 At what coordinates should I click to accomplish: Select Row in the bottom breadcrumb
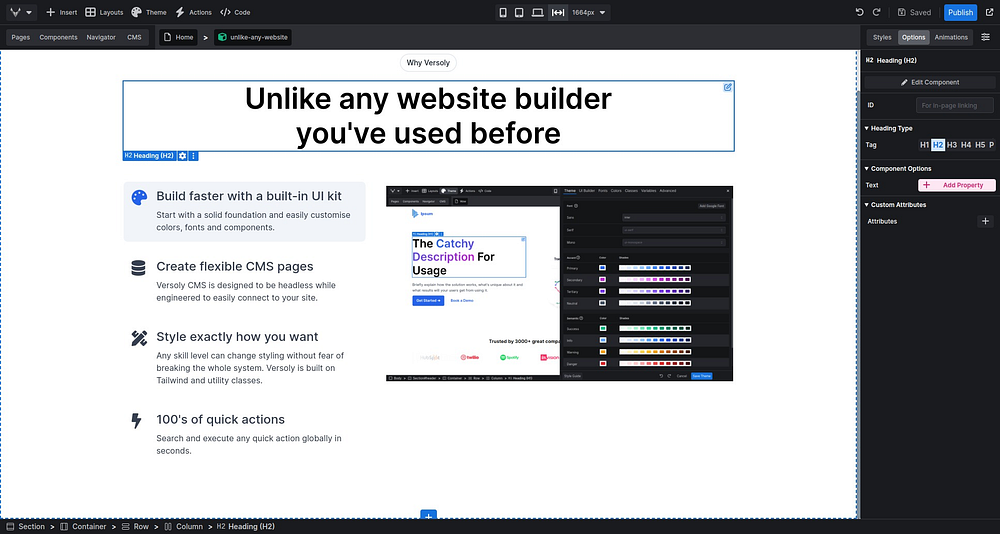135,526
